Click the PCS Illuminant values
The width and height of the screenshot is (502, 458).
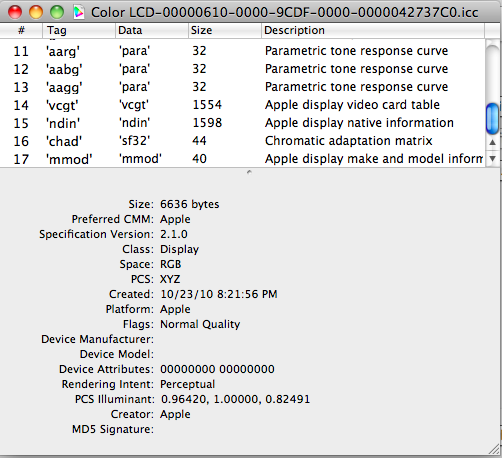click(x=235, y=399)
